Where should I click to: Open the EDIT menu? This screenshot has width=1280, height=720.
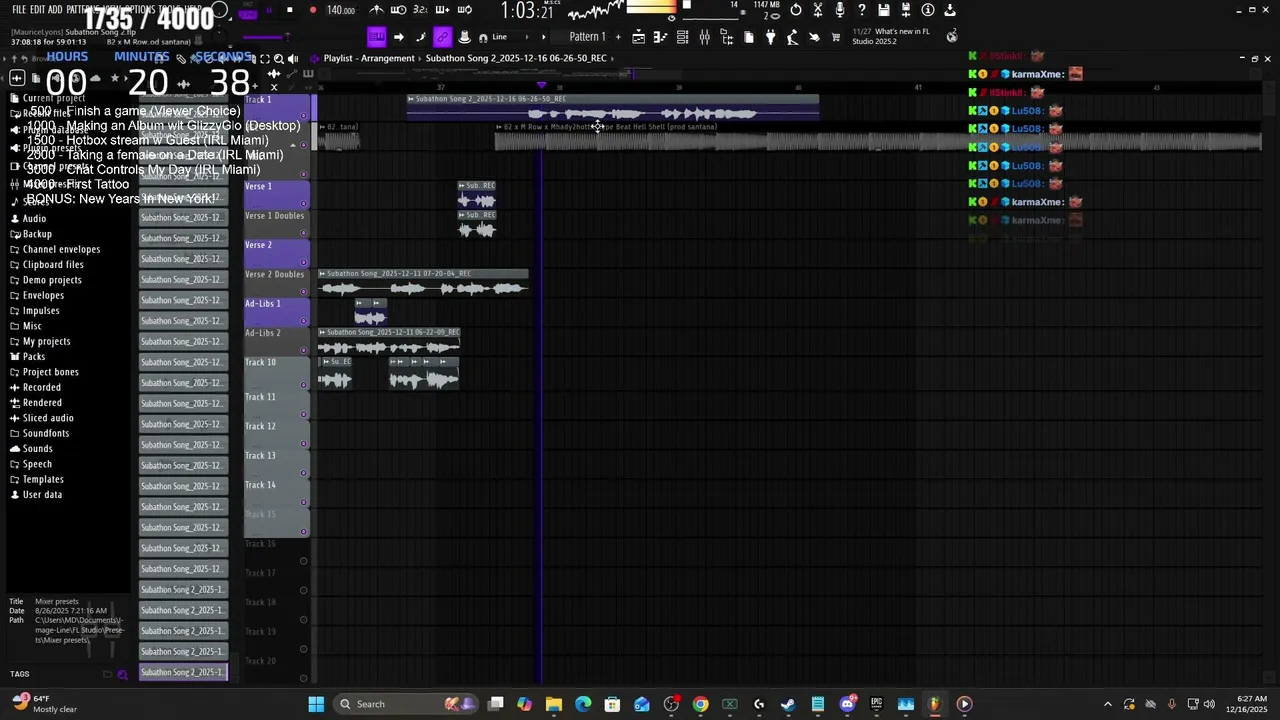coord(38,10)
